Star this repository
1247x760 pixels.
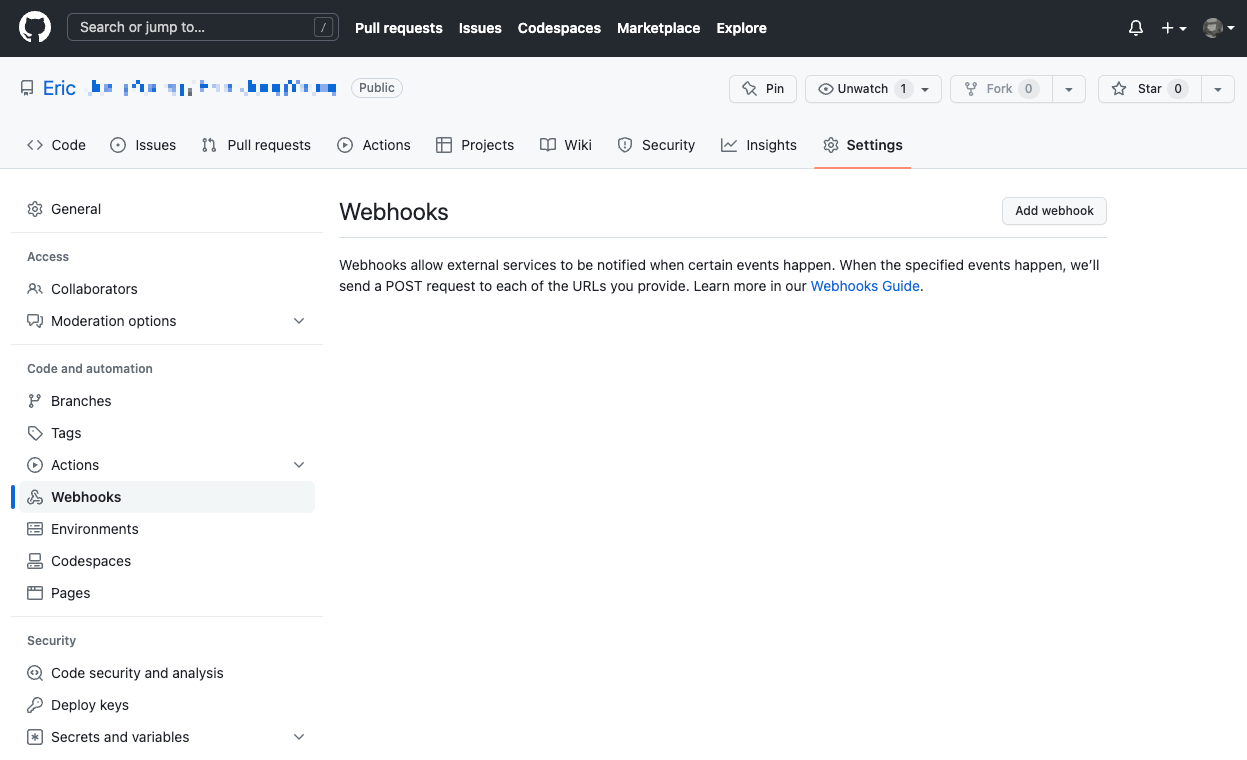pos(1149,89)
